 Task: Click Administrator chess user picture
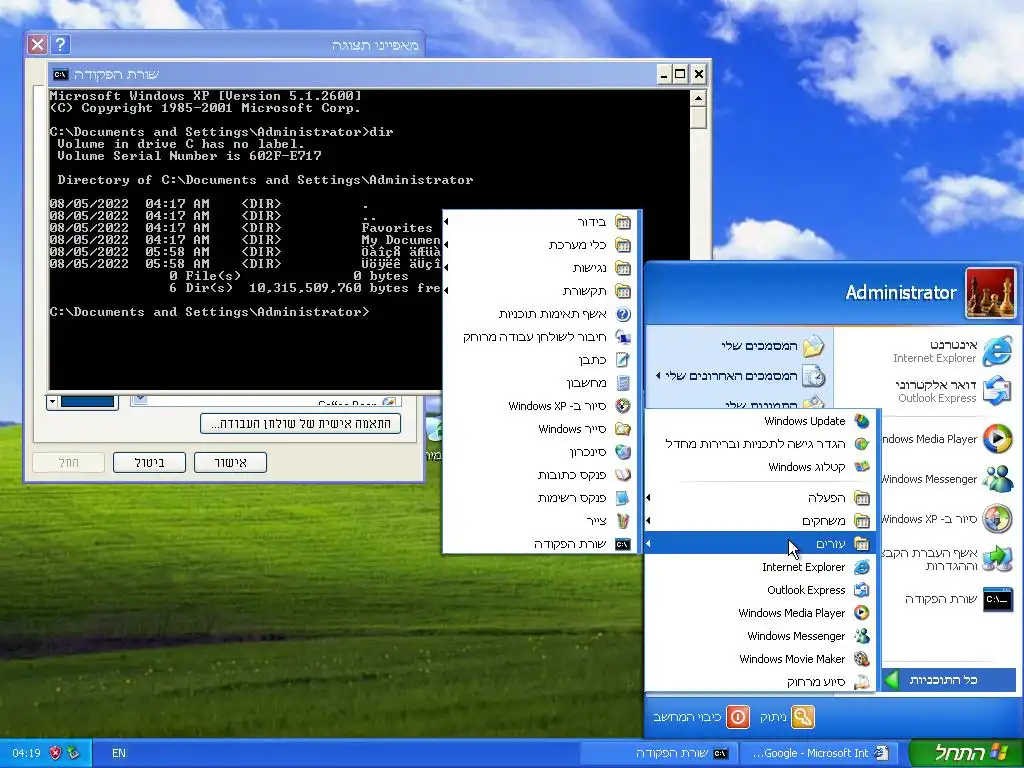pos(990,293)
